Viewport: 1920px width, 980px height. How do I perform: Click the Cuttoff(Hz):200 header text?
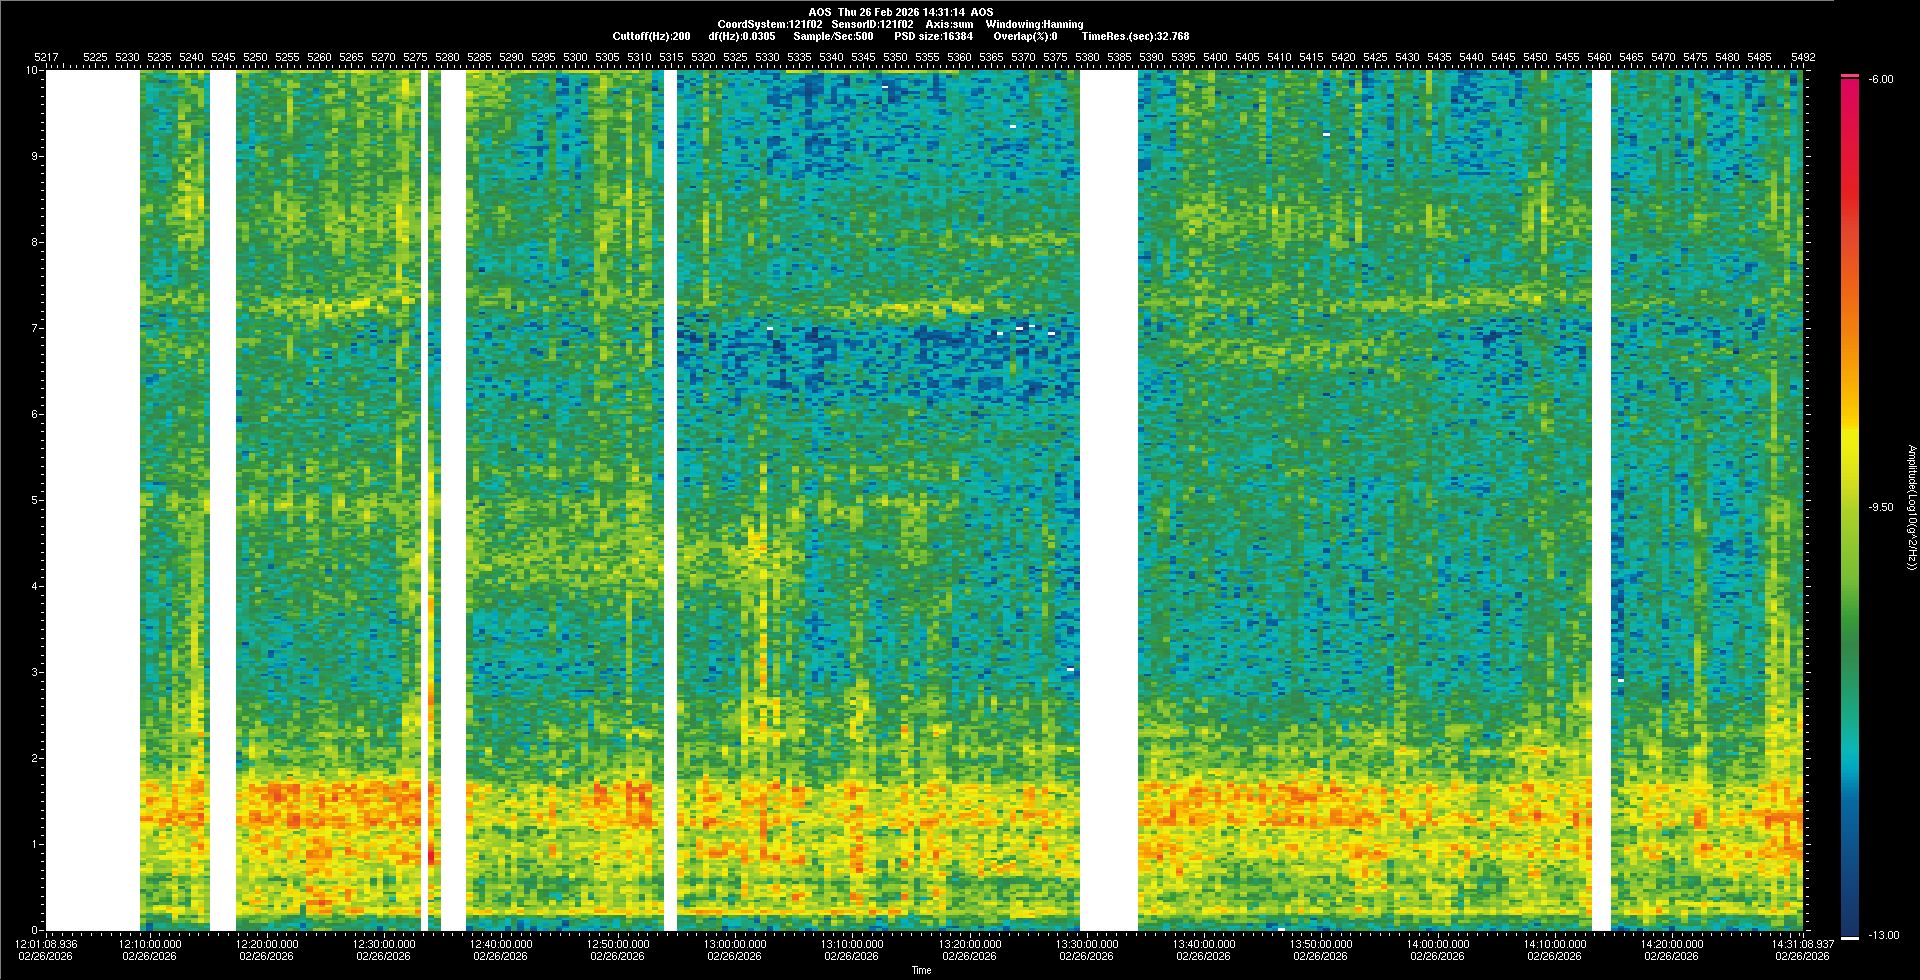(651, 36)
